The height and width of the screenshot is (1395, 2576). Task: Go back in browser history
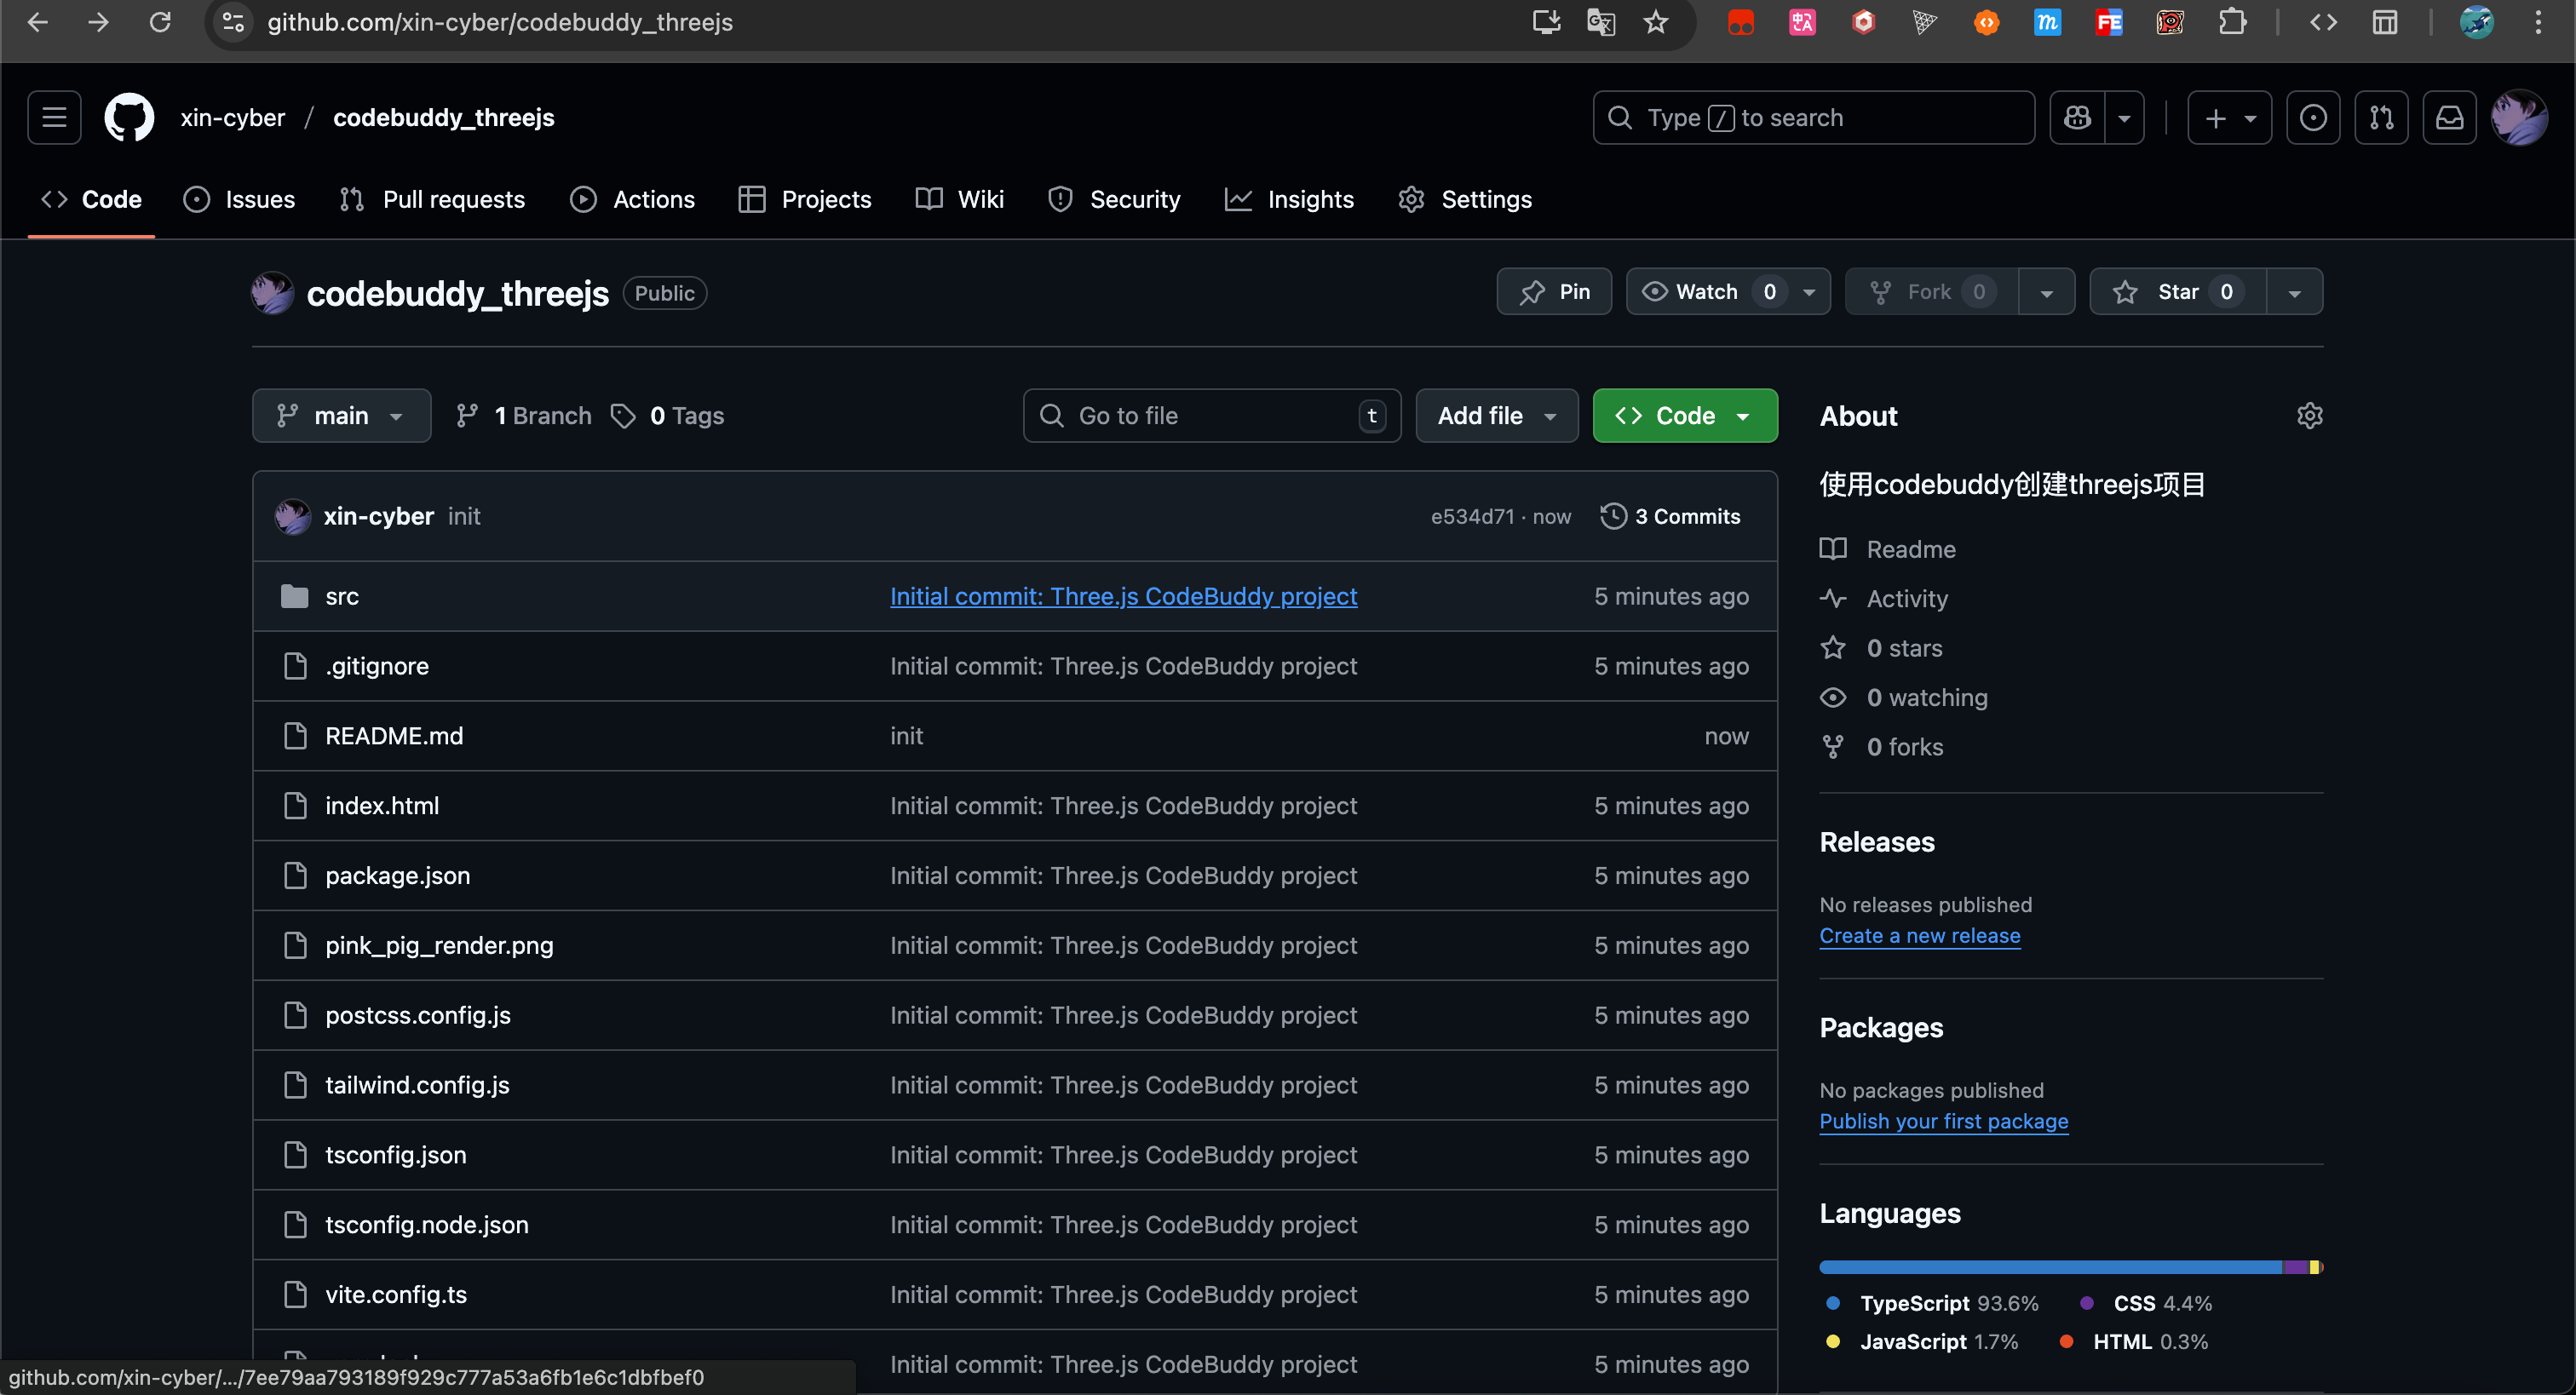38,22
